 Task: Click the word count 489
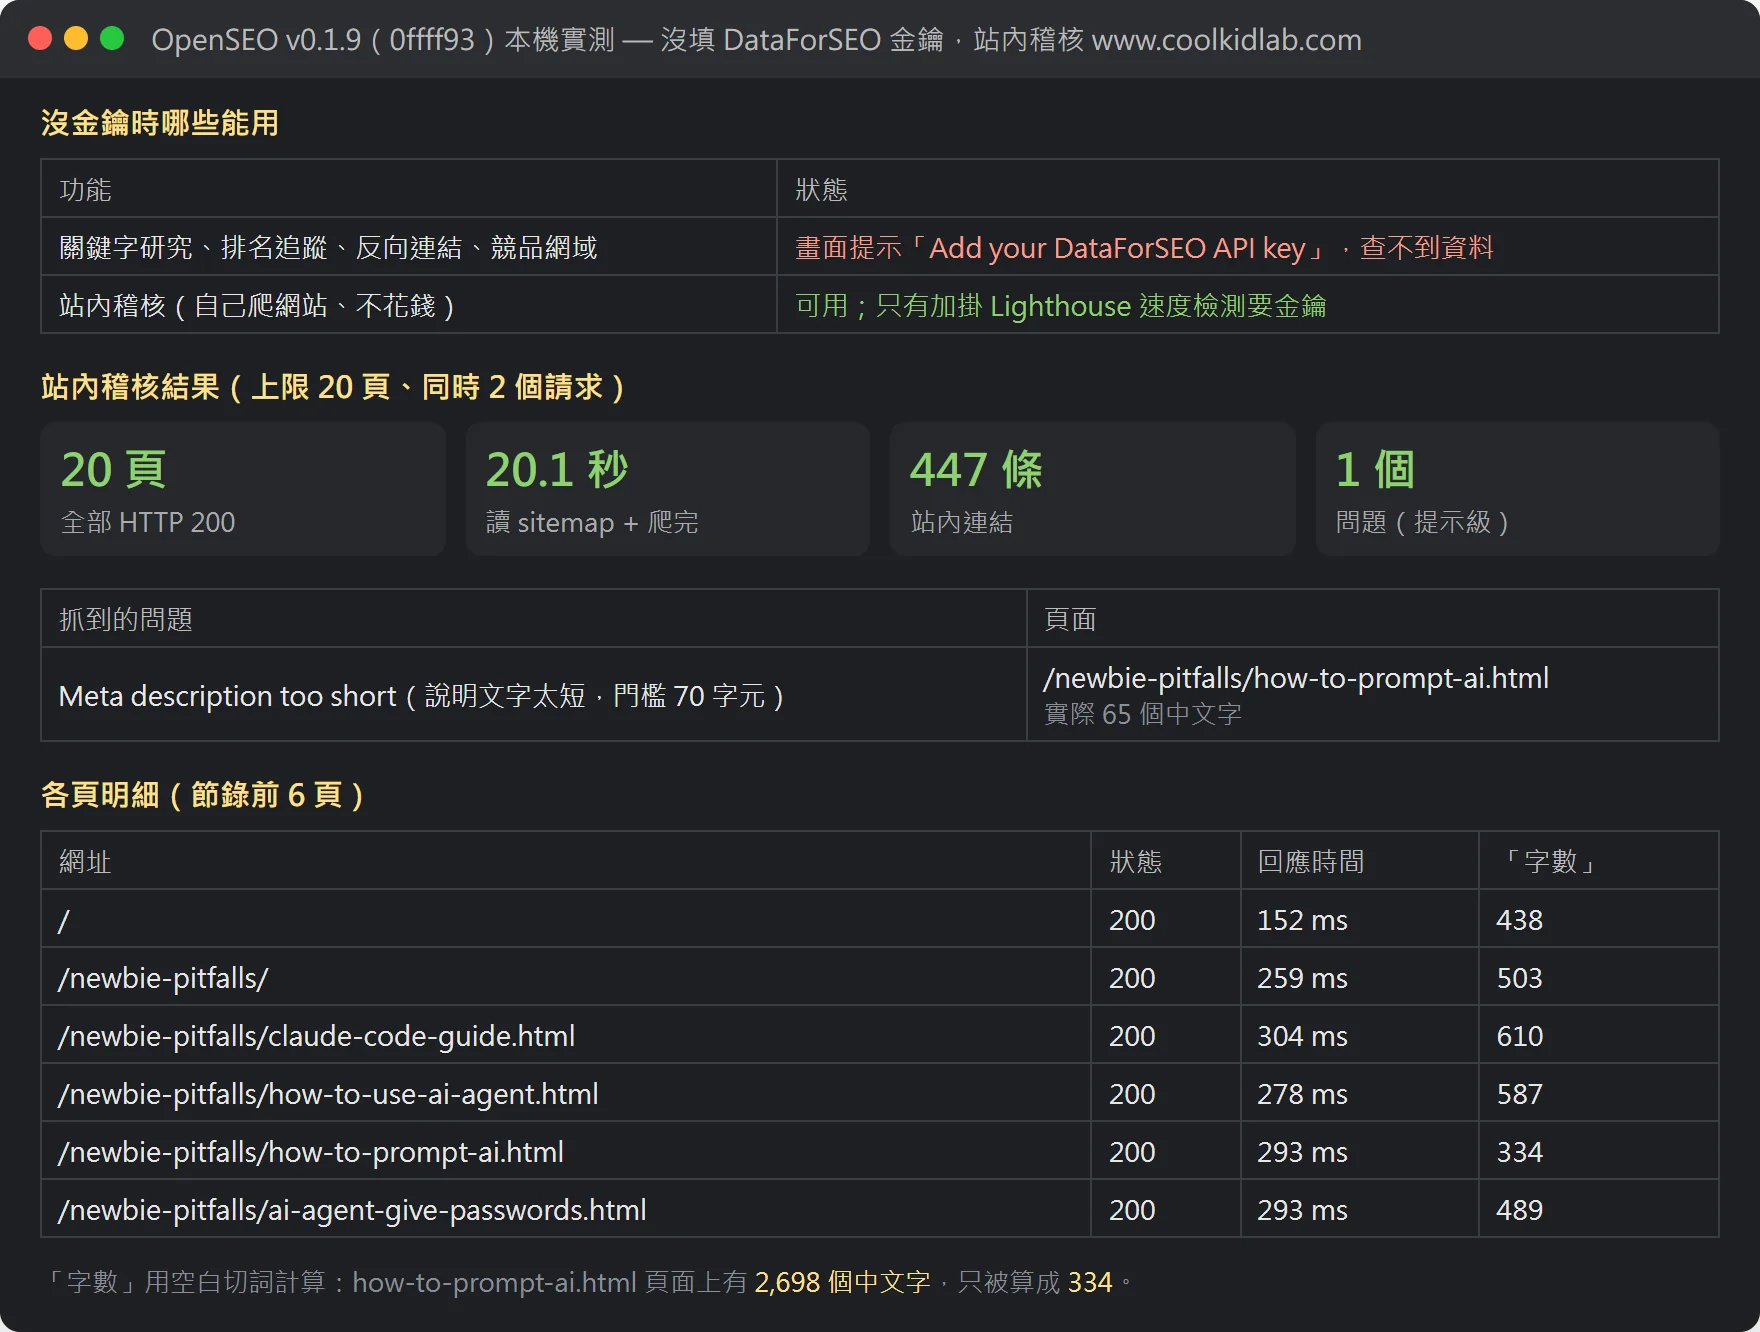tap(1519, 1210)
